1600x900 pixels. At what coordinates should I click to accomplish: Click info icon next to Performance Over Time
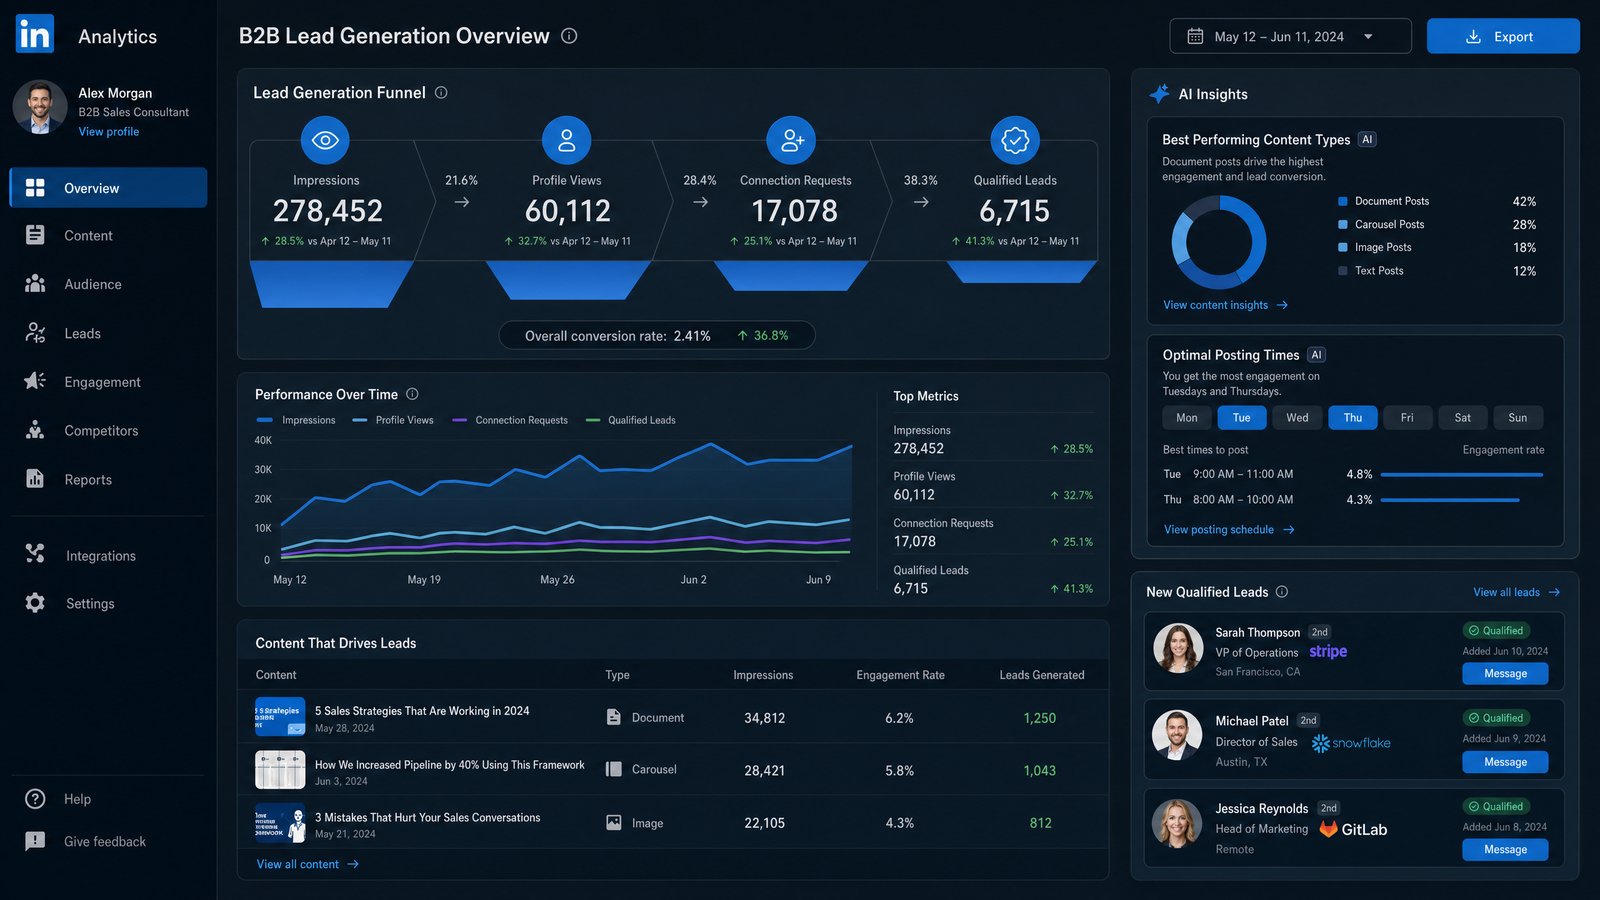tap(412, 394)
